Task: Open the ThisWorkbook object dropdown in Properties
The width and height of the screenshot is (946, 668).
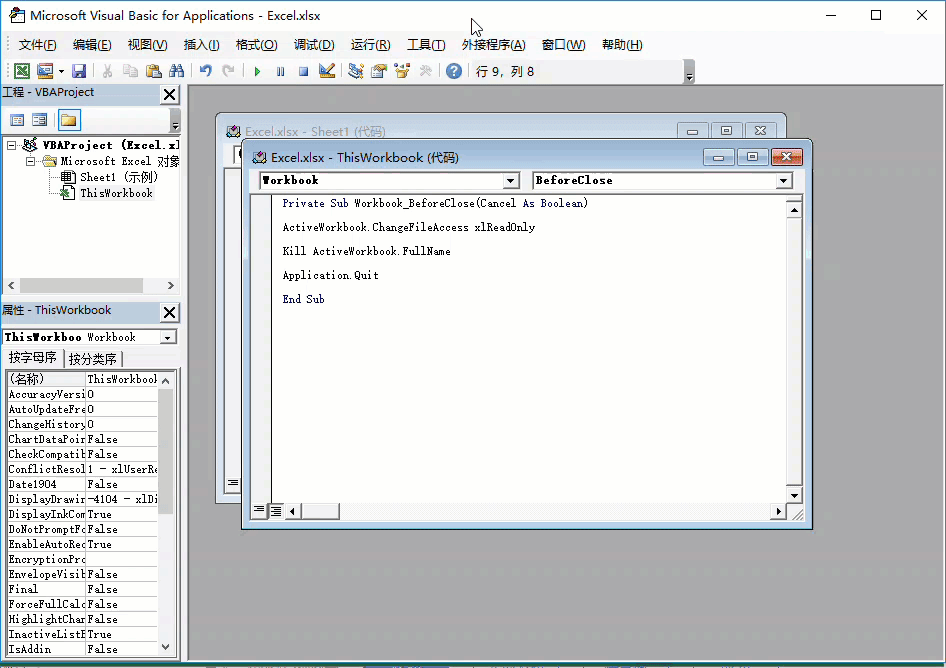Action: point(168,337)
